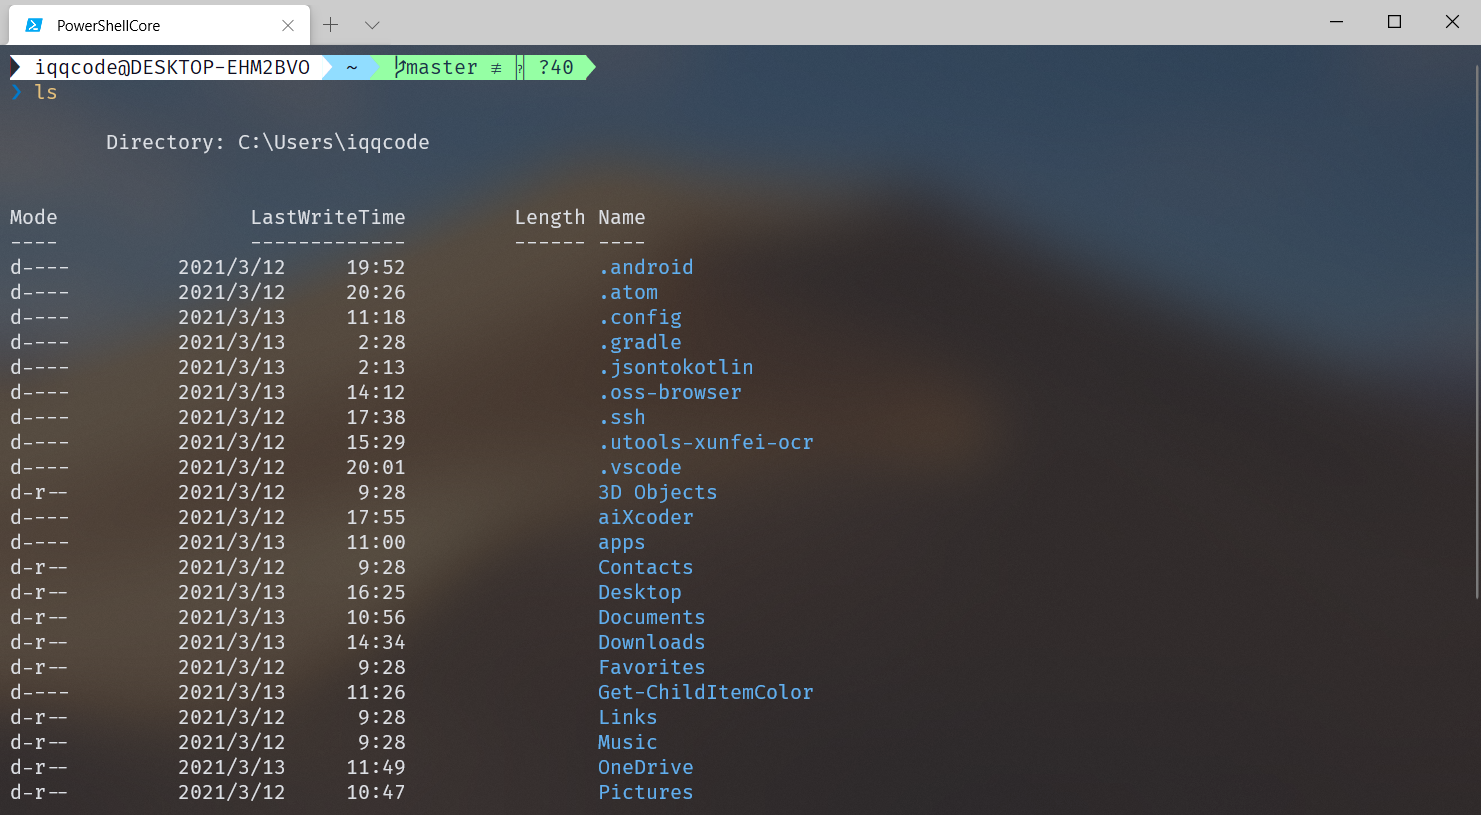This screenshot has width=1481, height=815.
Task: Click the Contacts directory name
Action: (646, 567)
